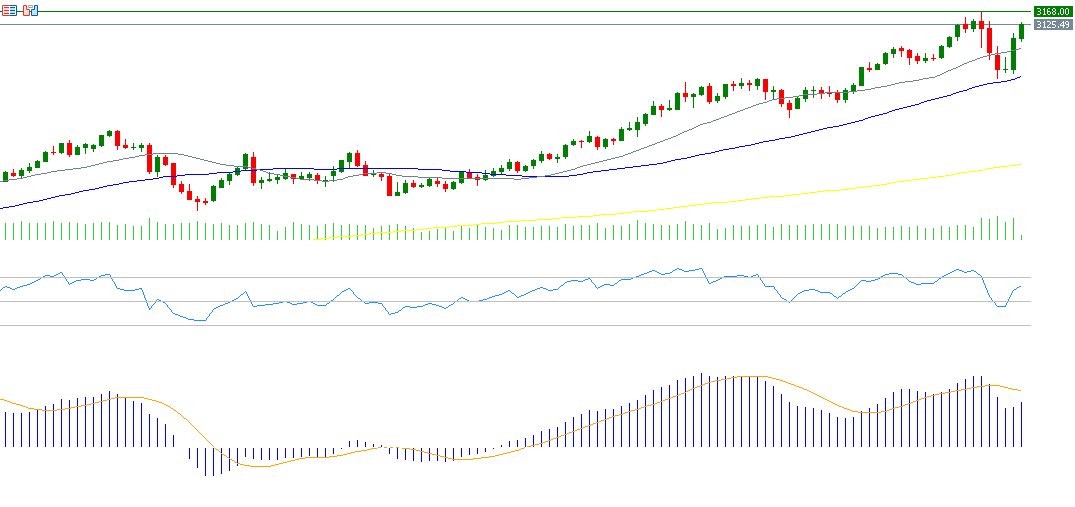Toggle the One Click Trading panel icon
Screen dimensions: 1075x507
tap(30, 10)
